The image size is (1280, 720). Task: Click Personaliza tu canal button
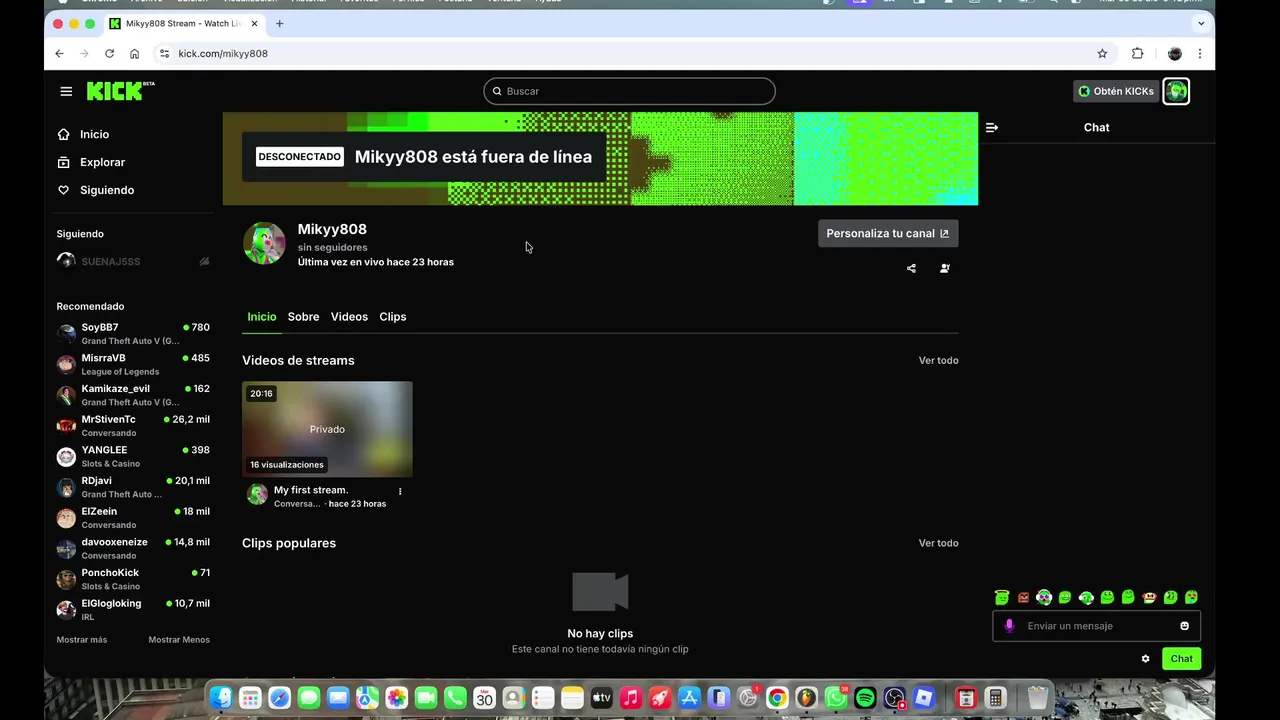(888, 233)
